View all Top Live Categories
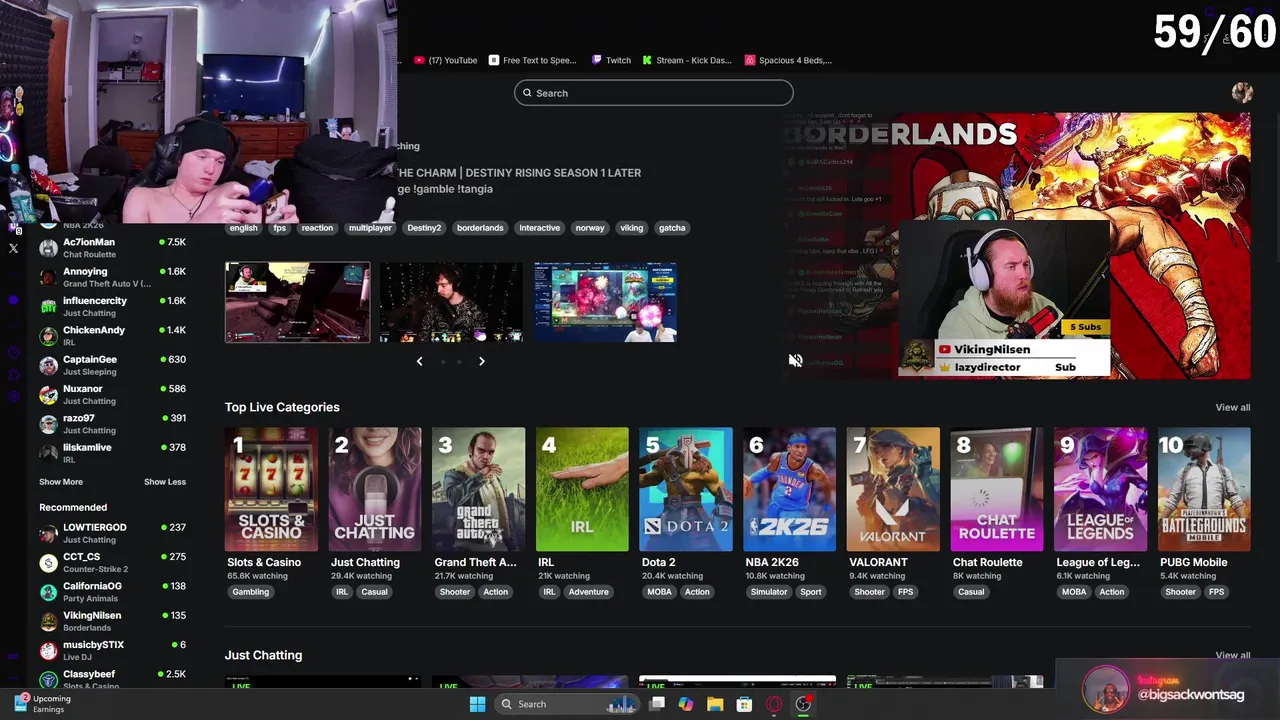Screen dimensions: 1280x720 (1232, 407)
